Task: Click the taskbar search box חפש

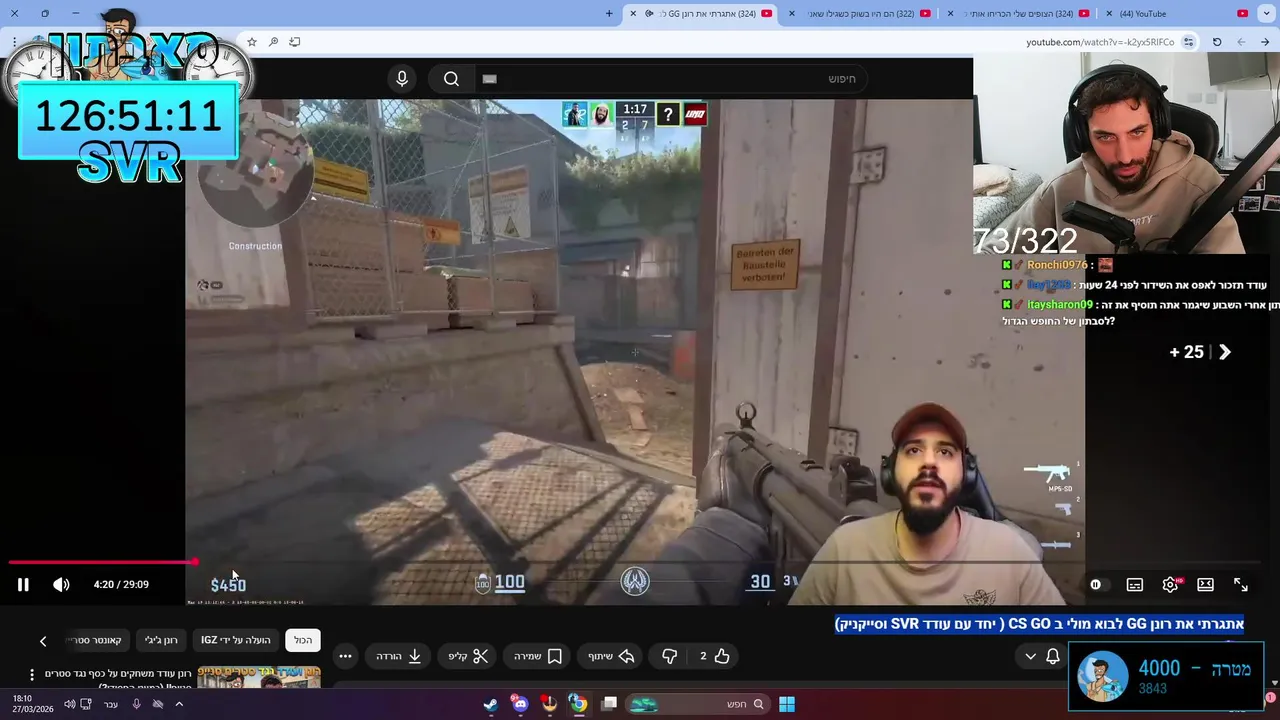Action: (x=698, y=704)
